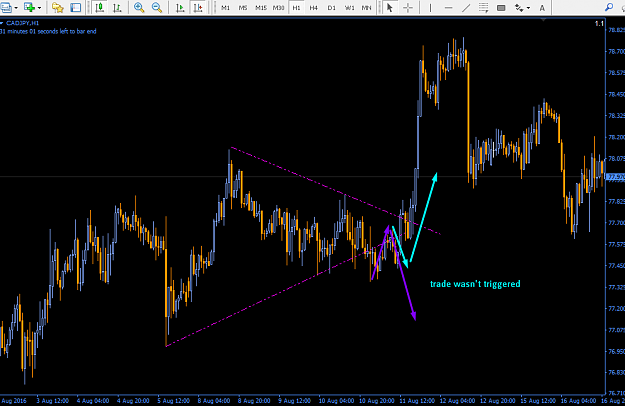Viewport: 625px width, 406px height.
Task: Click the '8 Aug 04:00' time label
Action: point(214,400)
